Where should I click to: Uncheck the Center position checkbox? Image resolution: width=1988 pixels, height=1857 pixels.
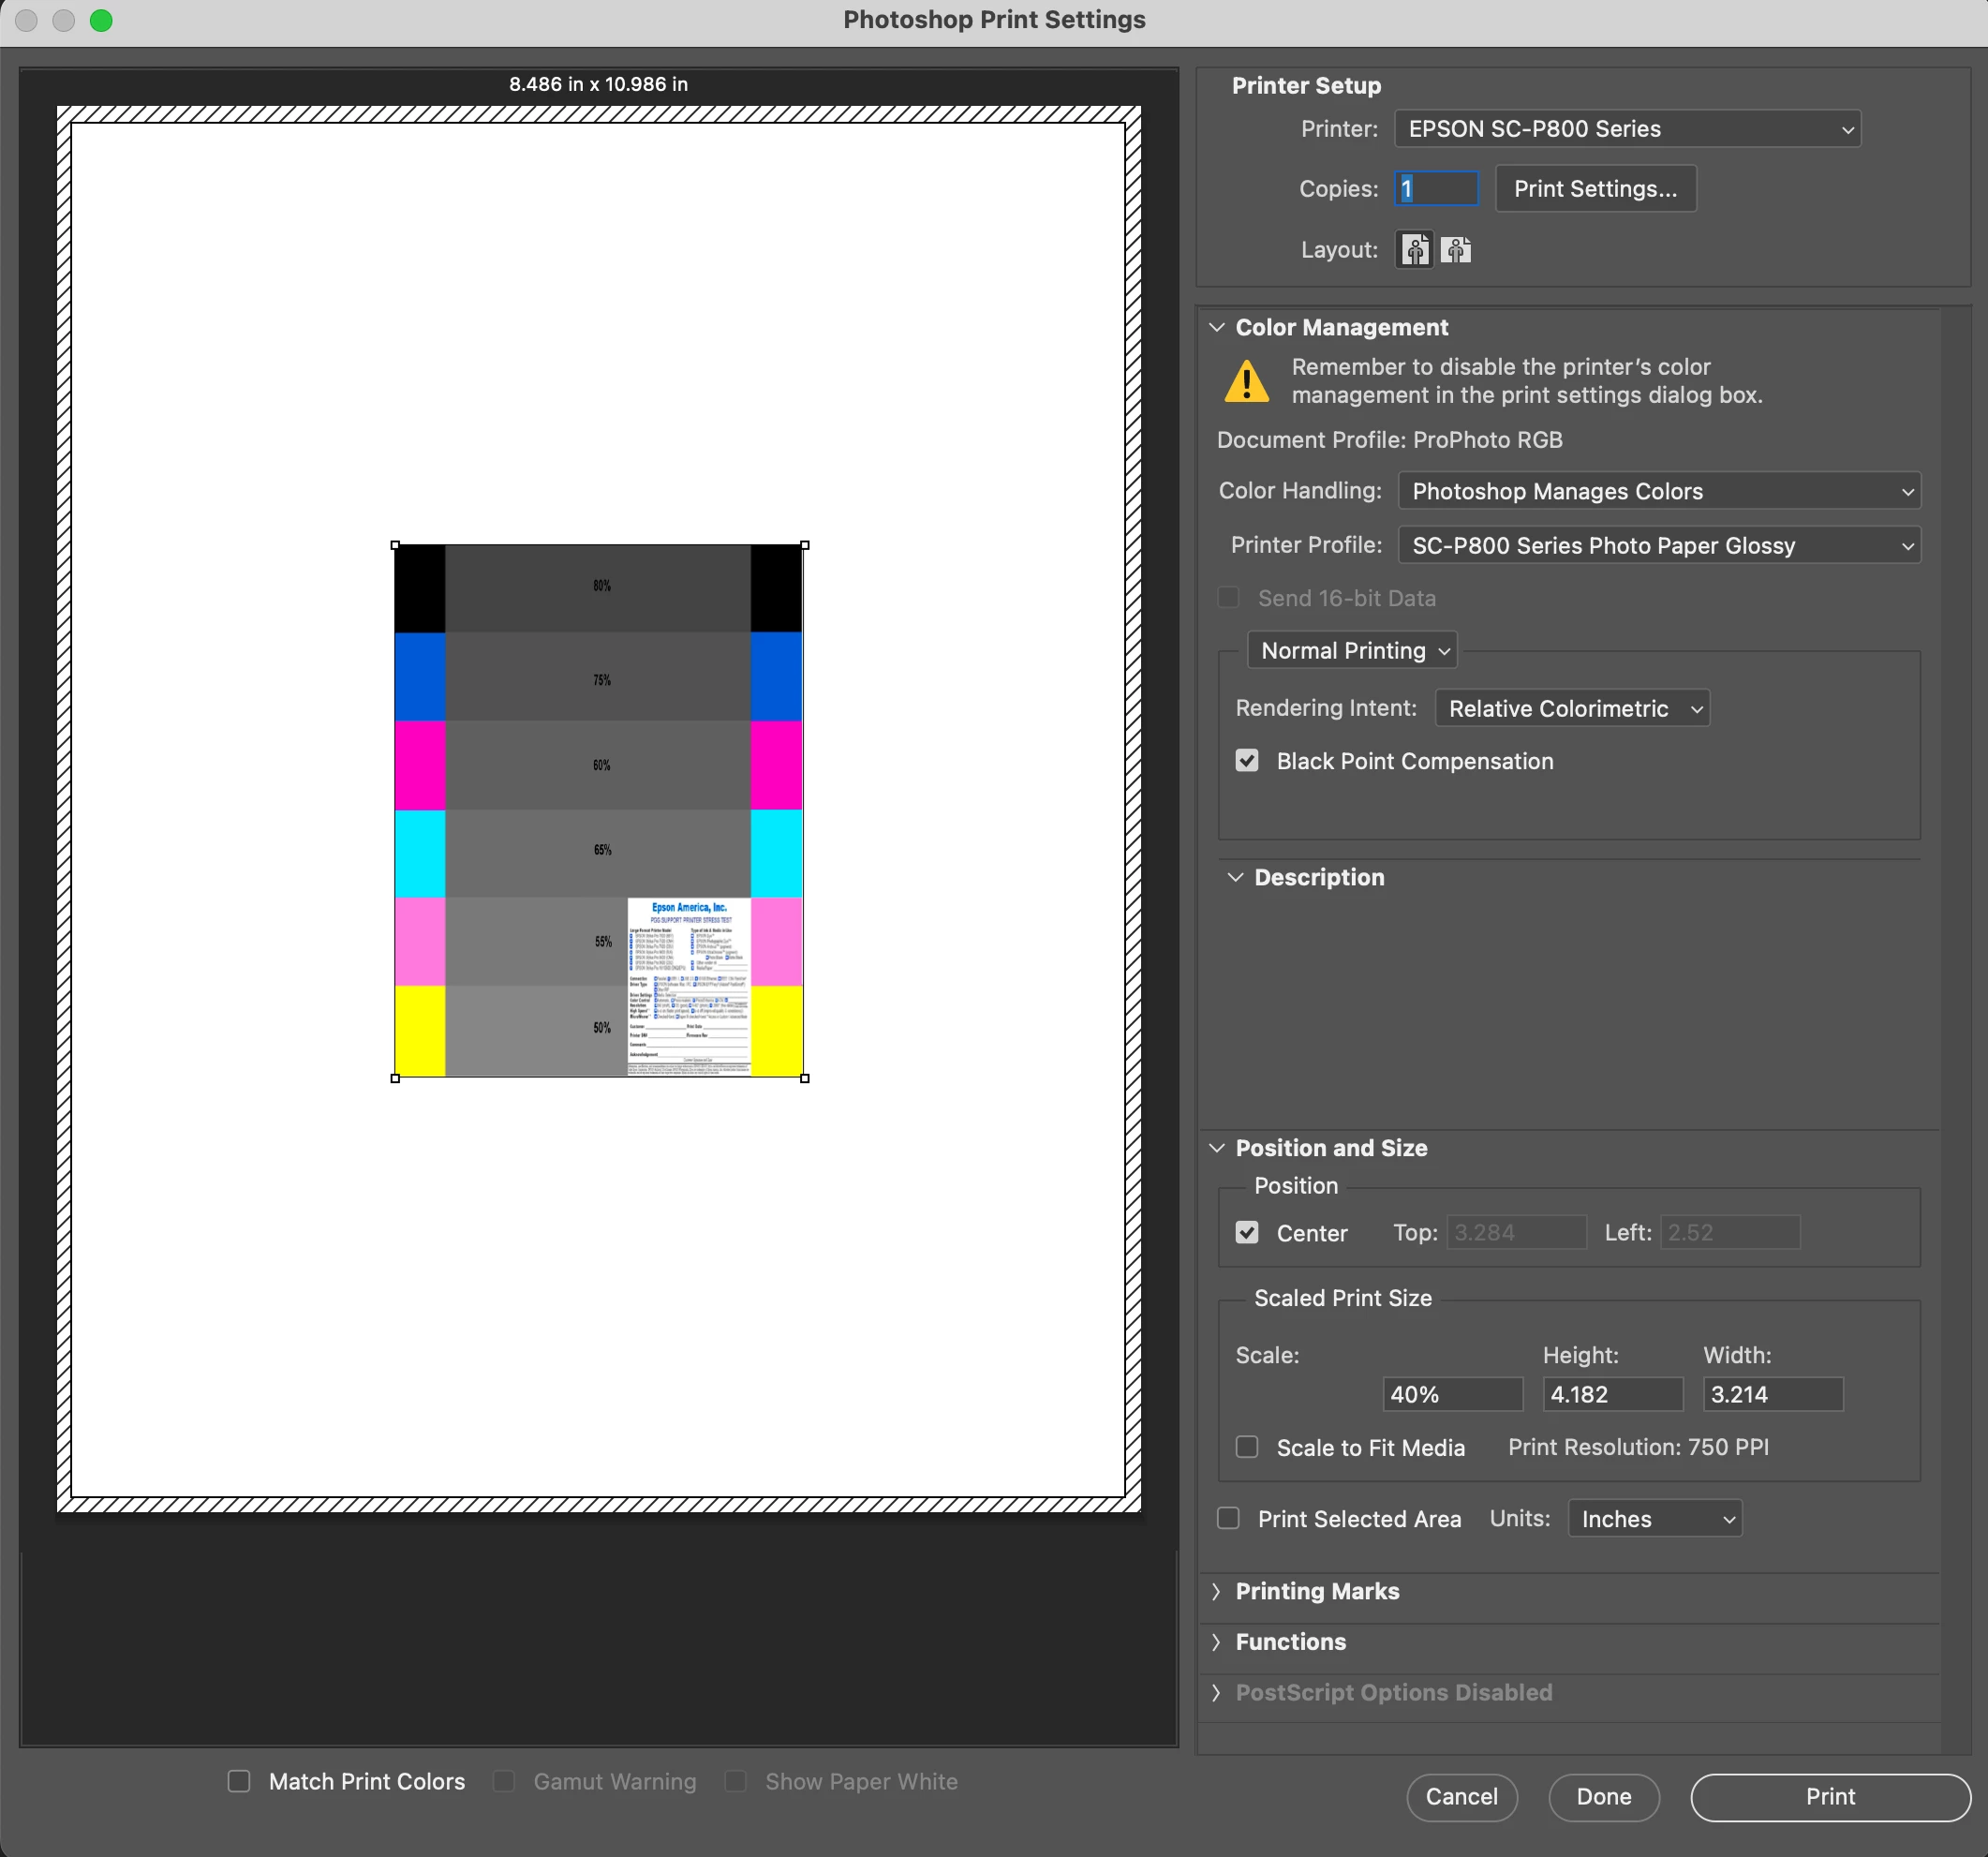1246,1232
